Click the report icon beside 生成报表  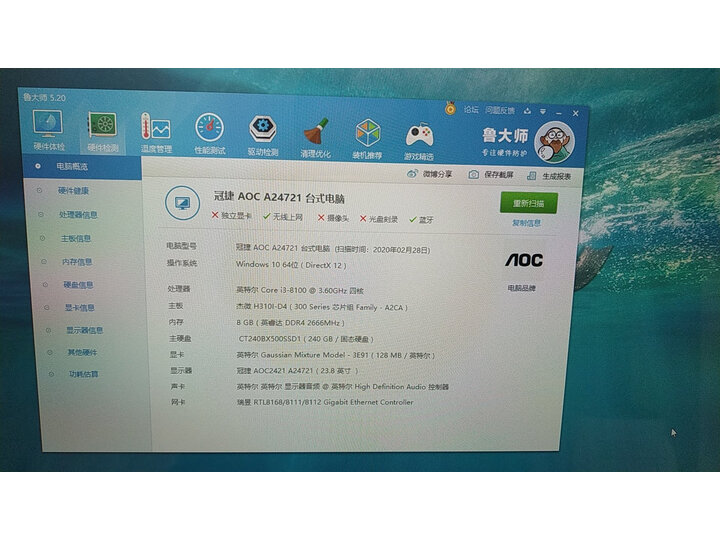pyautogui.click(x=531, y=175)
